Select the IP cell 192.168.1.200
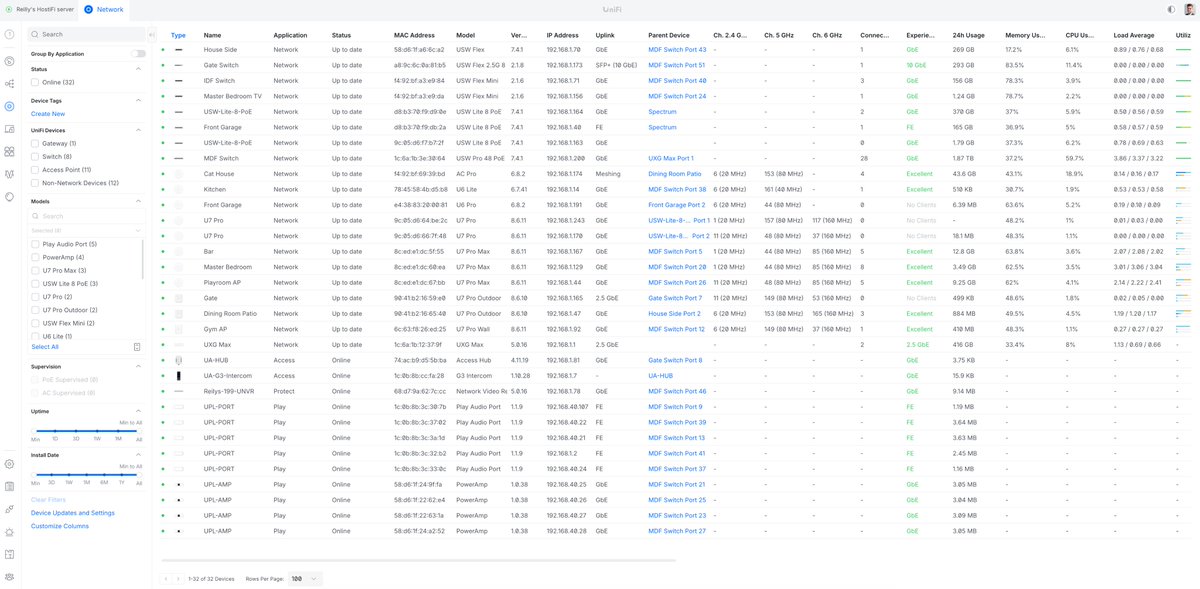Image resolution: width=1200 pixels, height=589 pixels. 566,158
